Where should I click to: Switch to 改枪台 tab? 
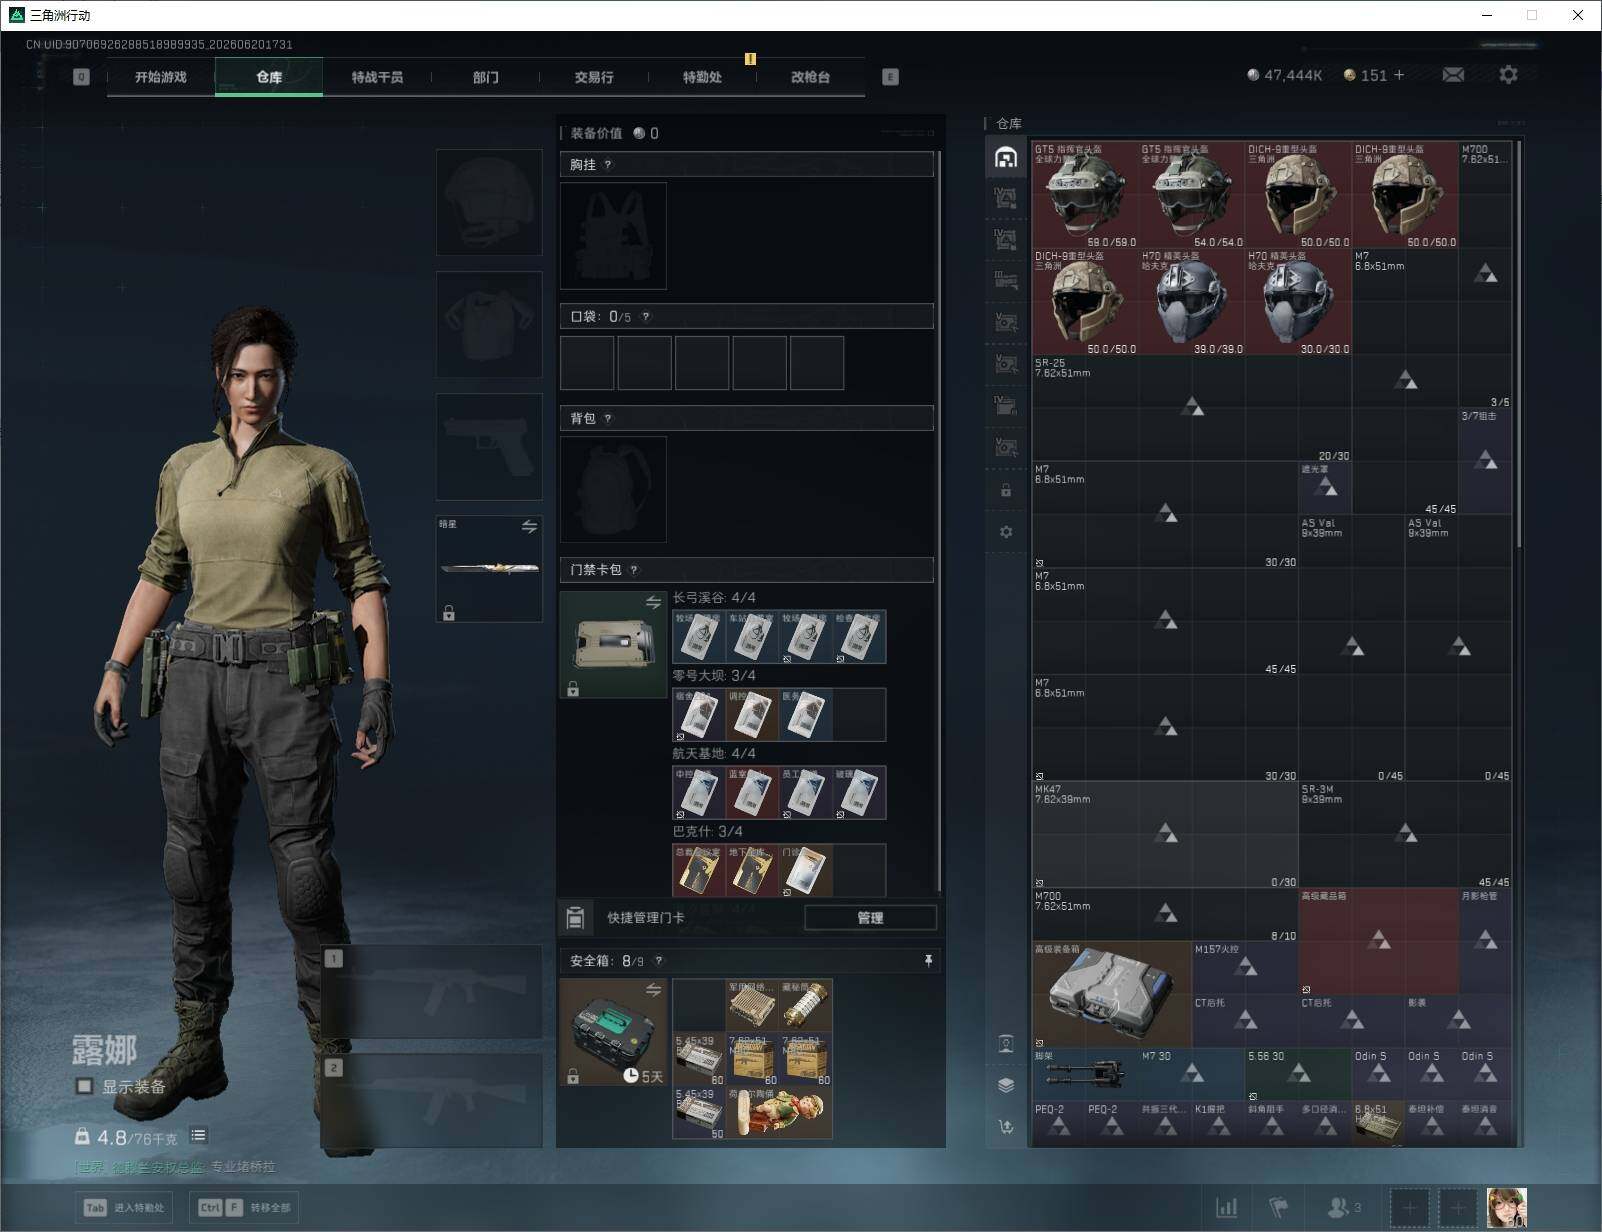810,77
